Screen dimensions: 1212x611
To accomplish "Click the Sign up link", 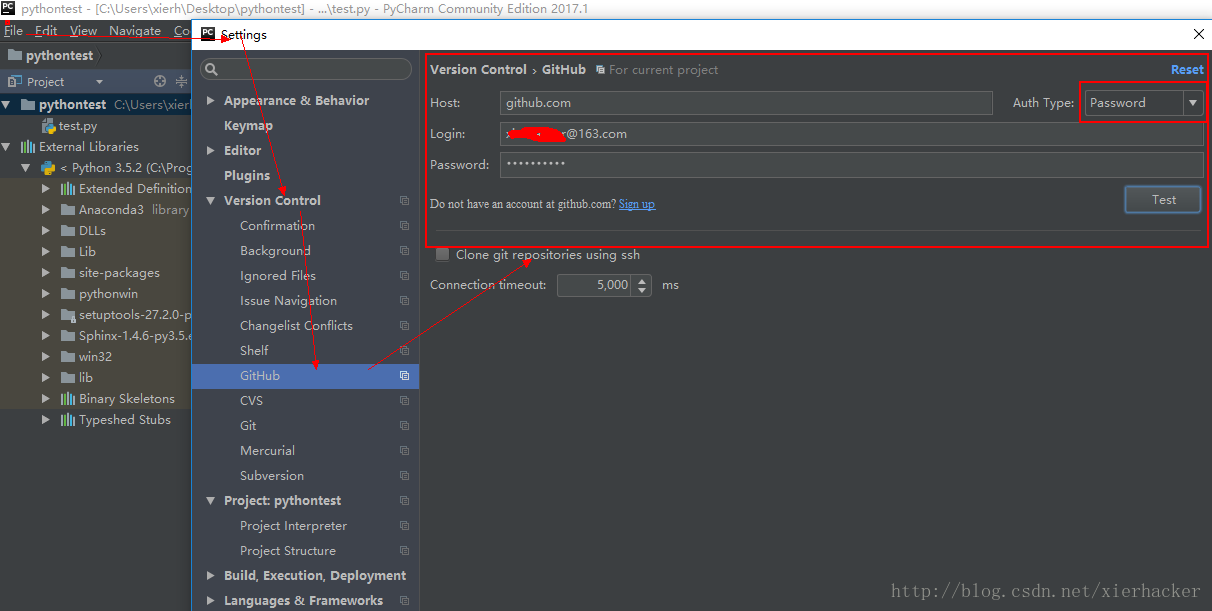I will point(637,204).
